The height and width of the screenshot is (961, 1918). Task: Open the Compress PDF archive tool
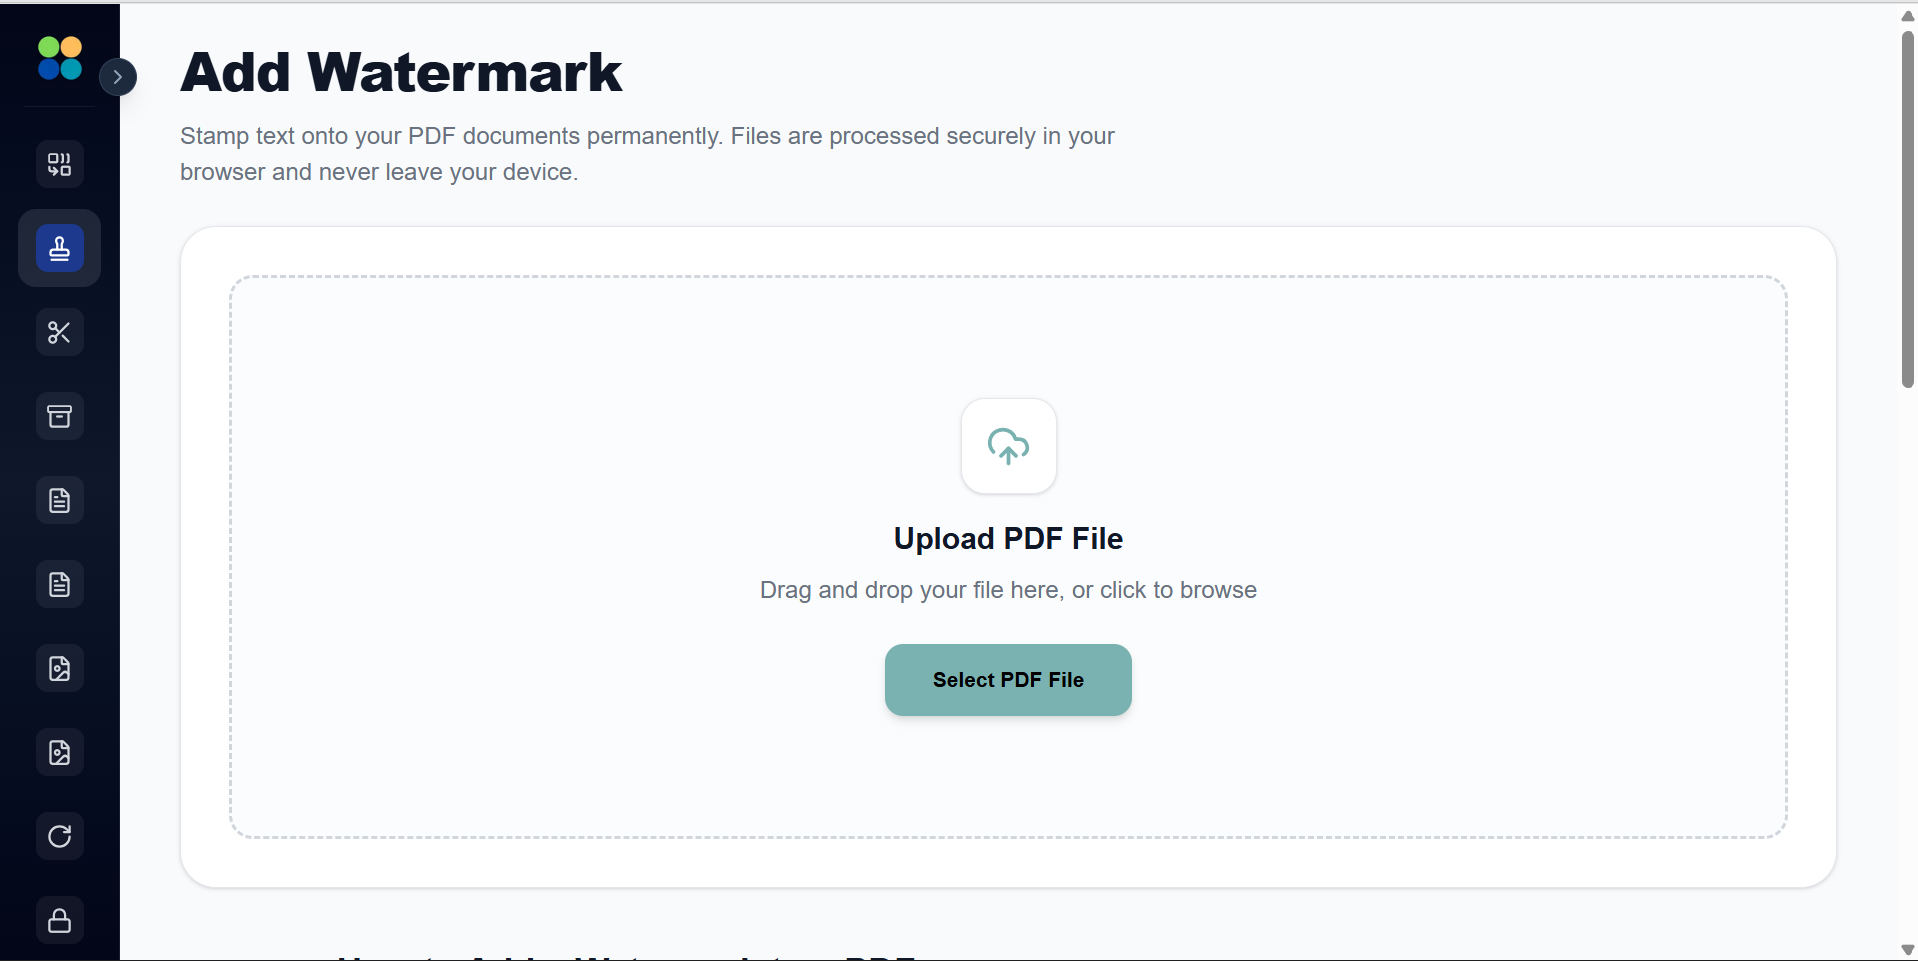[x=59, y=416]
